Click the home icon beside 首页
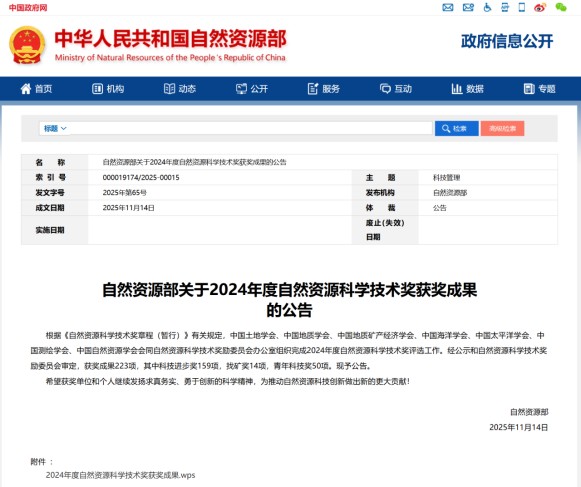This screenshot has height=487, width=581. point(26,89)
